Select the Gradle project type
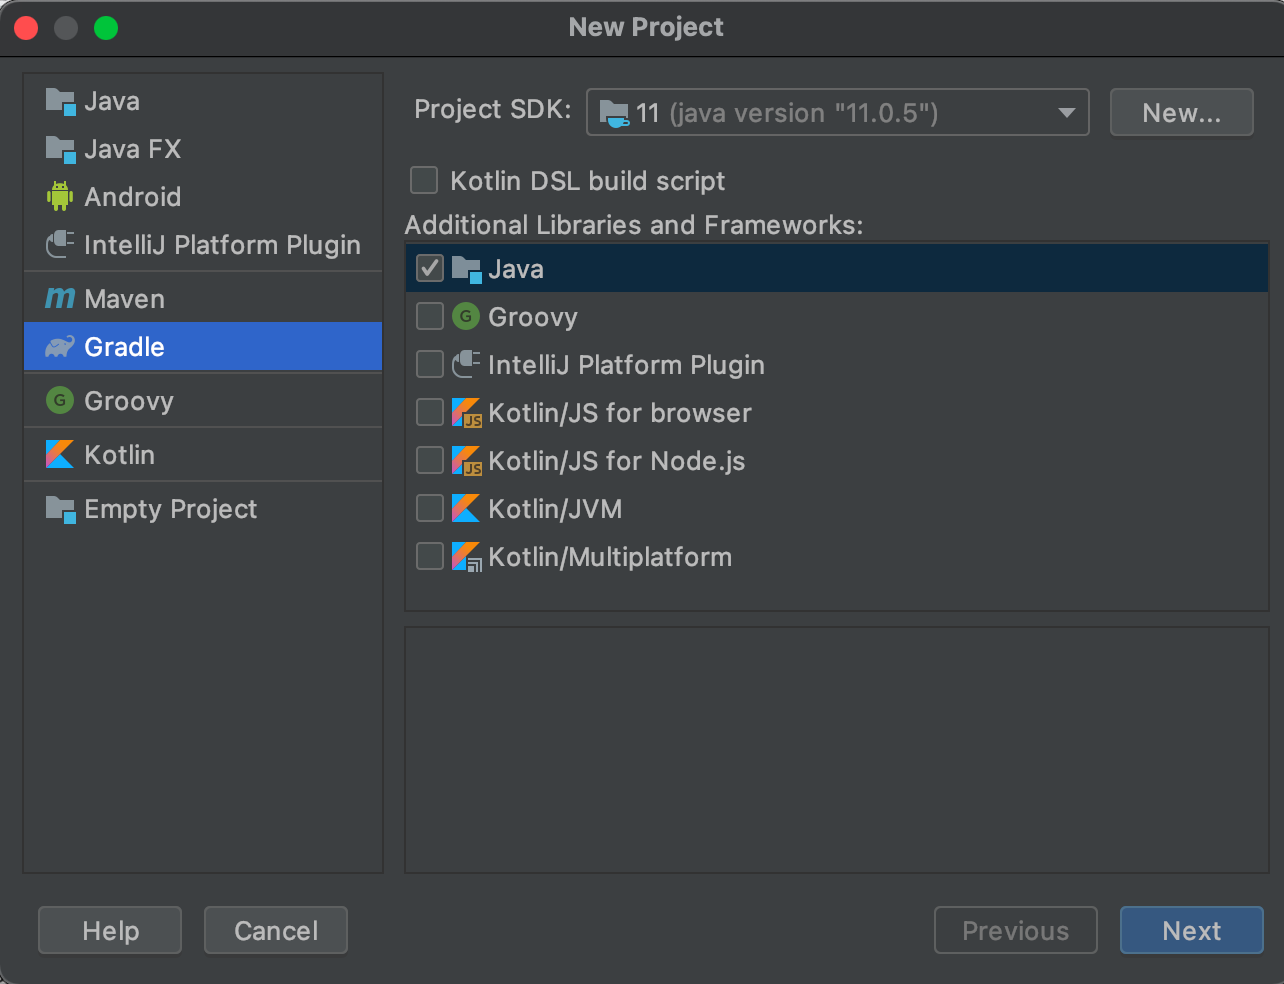 tap(203, 347)
